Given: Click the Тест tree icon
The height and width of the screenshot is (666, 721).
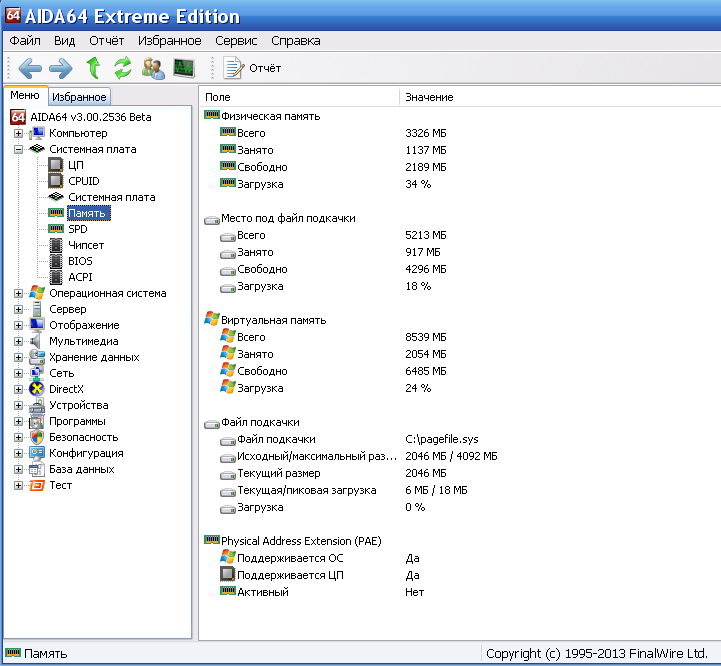Looking at the screenshot, I should click(37, 486).
